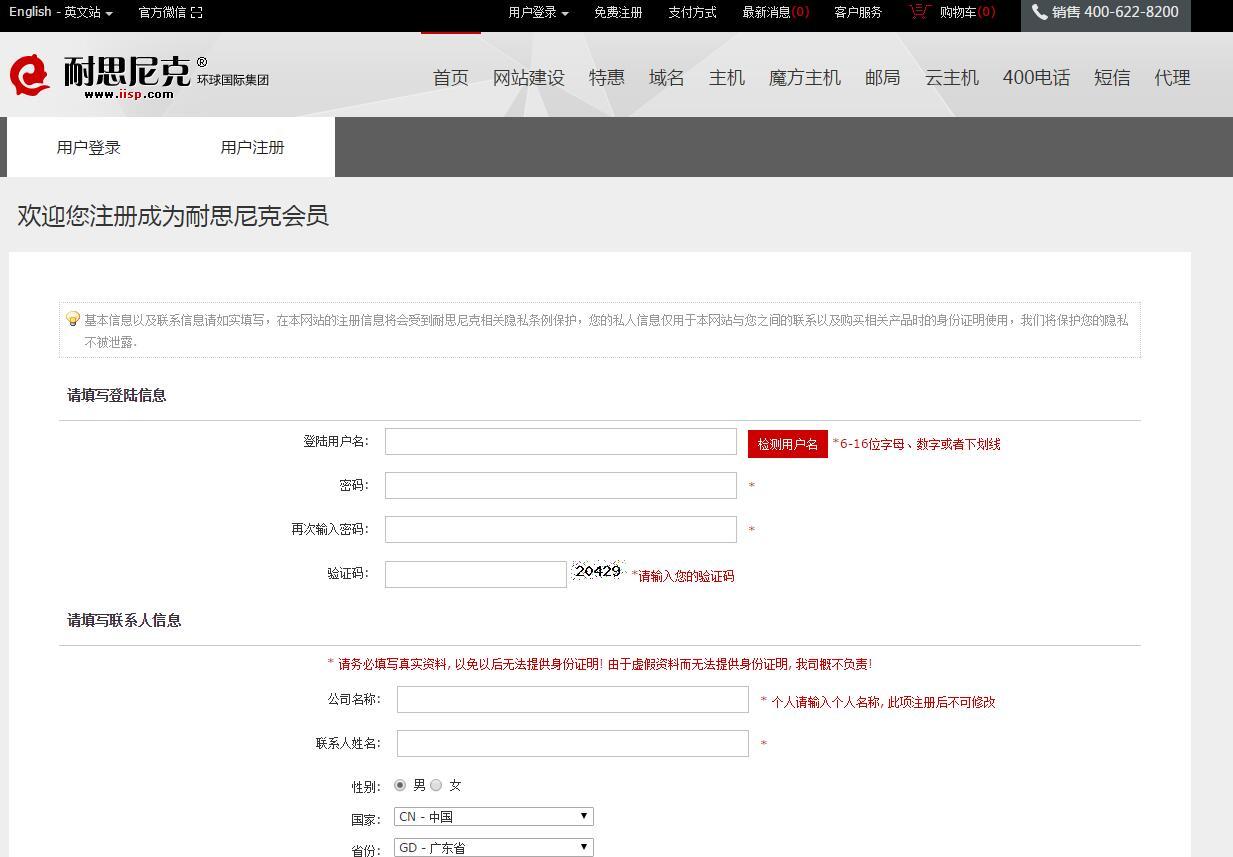The height and width of the screenshot is (857, 1233).
Task: Click the hint 6-16位字母、数字或者下划线
Action: tap(920, 444)
